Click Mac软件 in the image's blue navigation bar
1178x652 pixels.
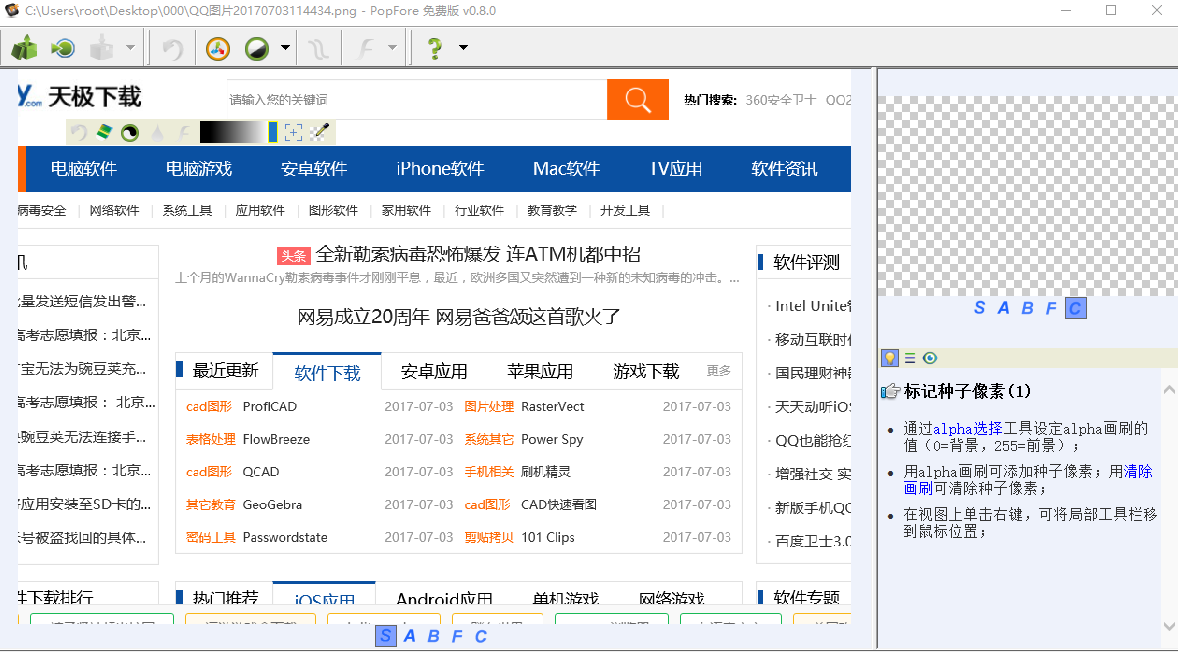pyautogui.click(x=566, y=169)
